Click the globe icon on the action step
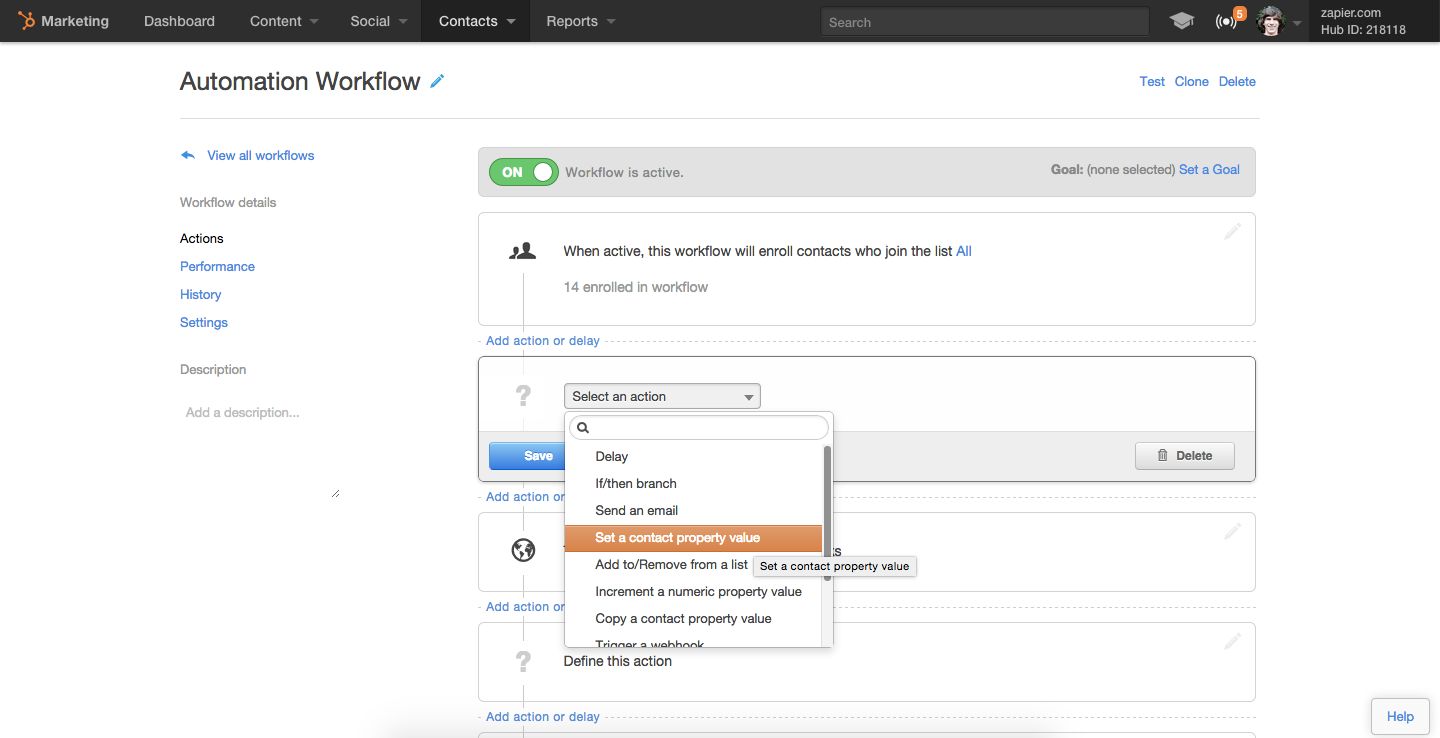Image resolution: width=1440 pixels, height=738 pixels. pyautogui.click(x=523, y=550)
